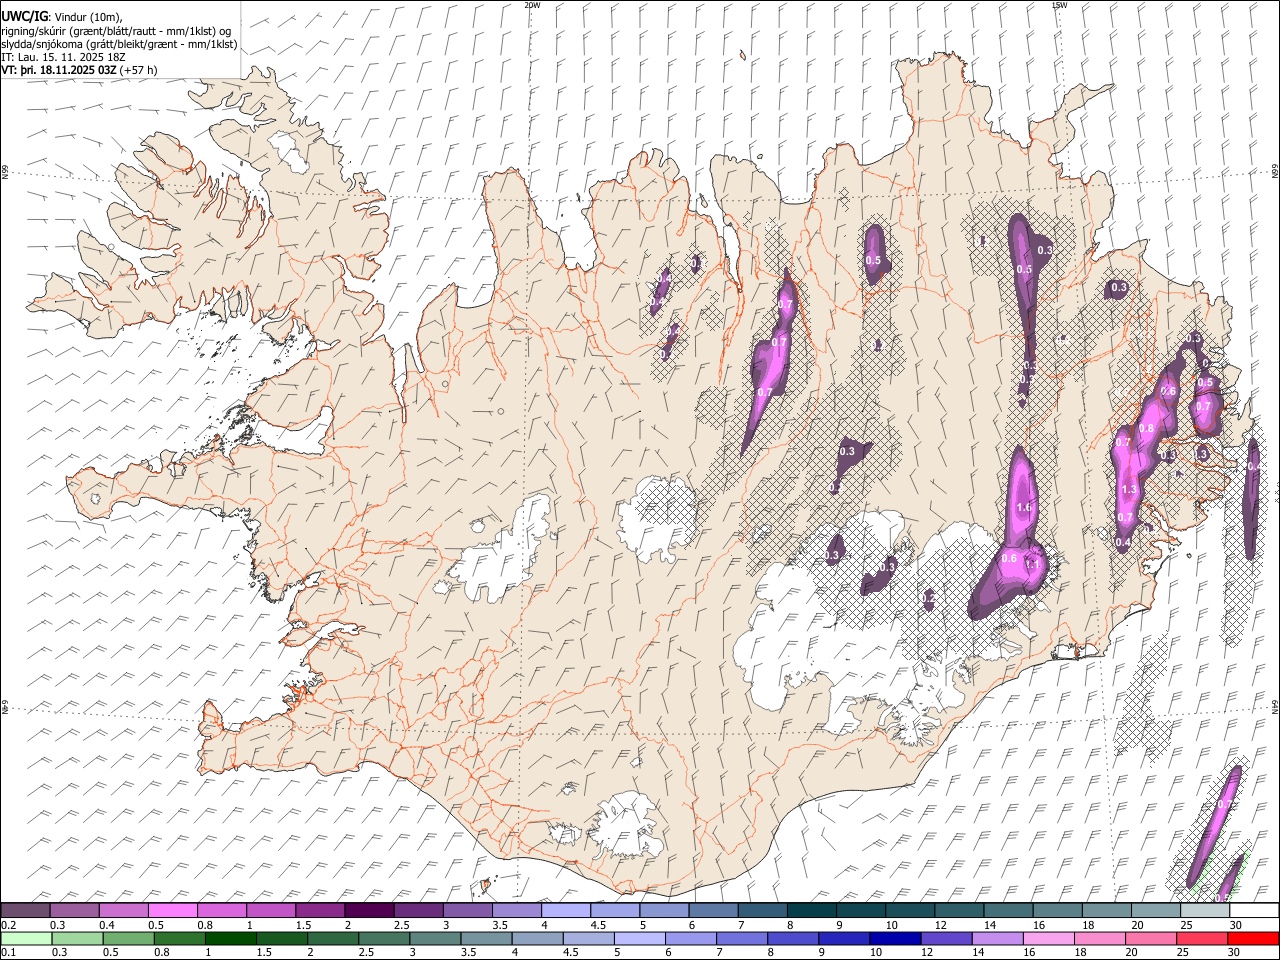Click the darkest green 1 swatch, lower legend row

[x=230, y=939]
